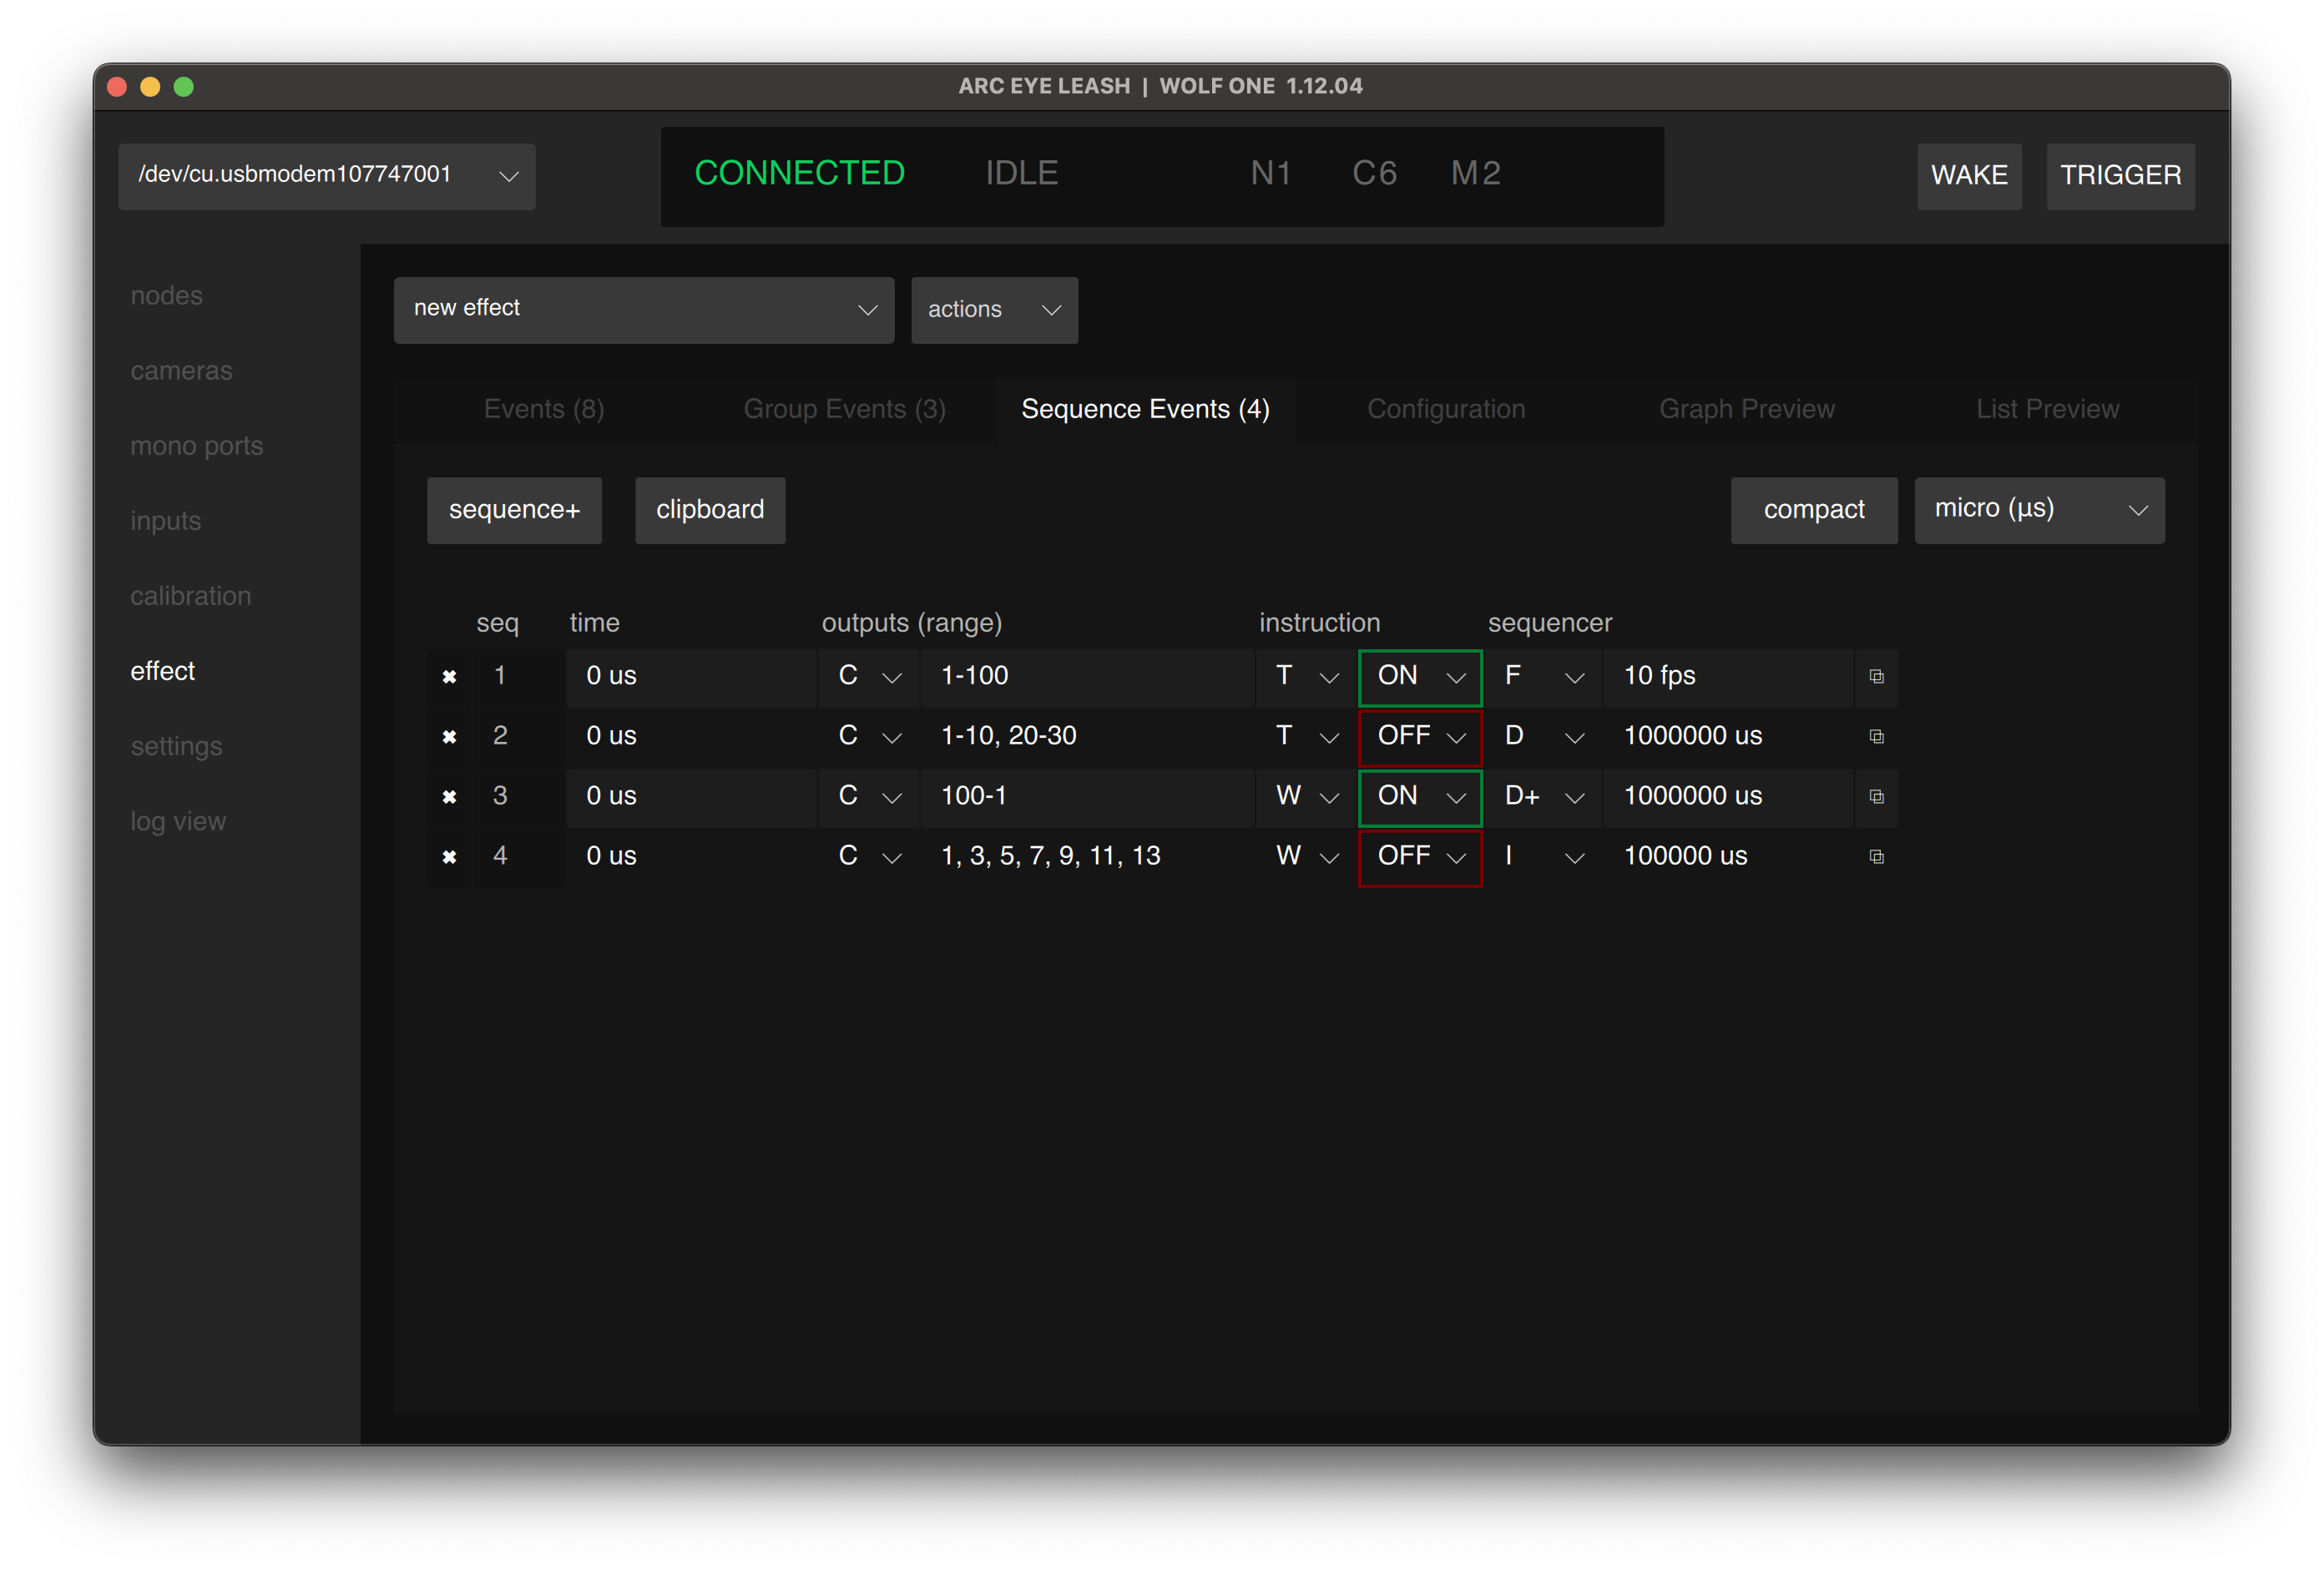Open the cameras section in sidebar
2324x1569 pixels.
(181, 371)
